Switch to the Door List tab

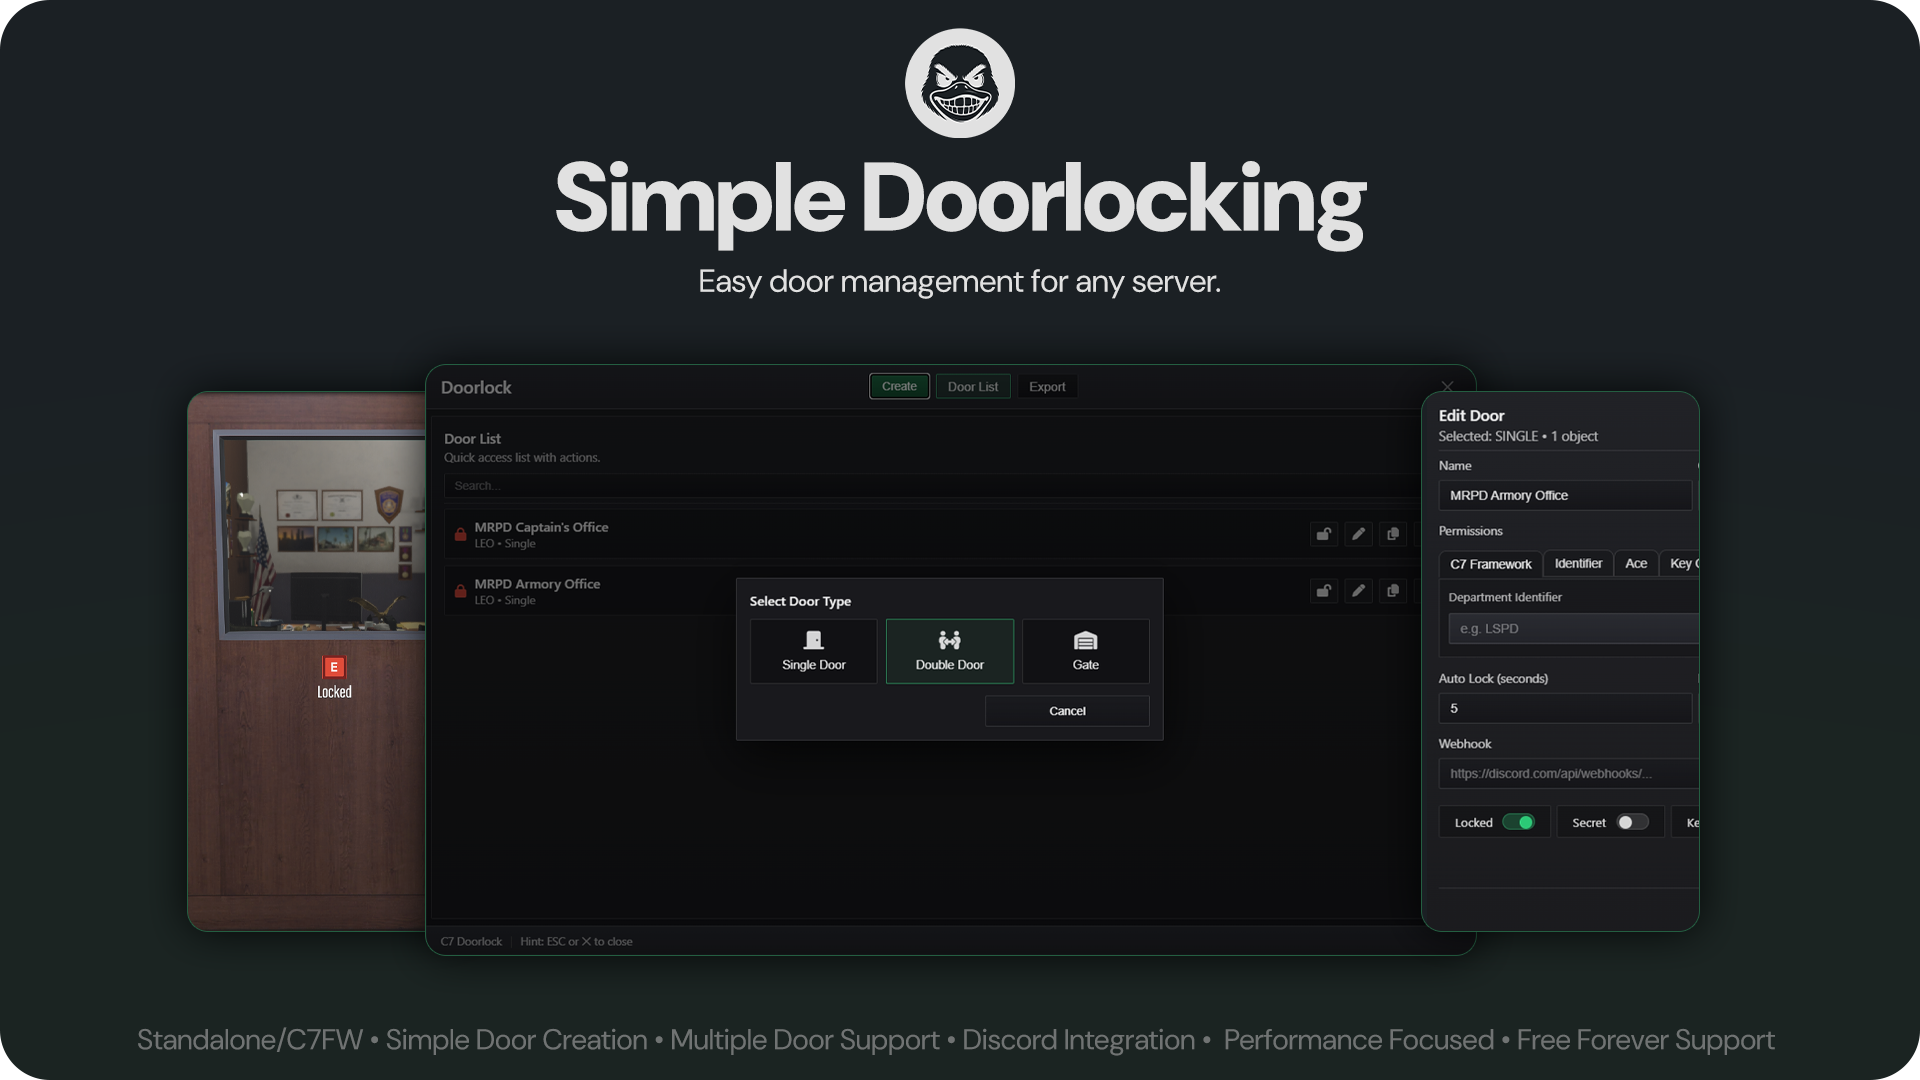[973, 387]
